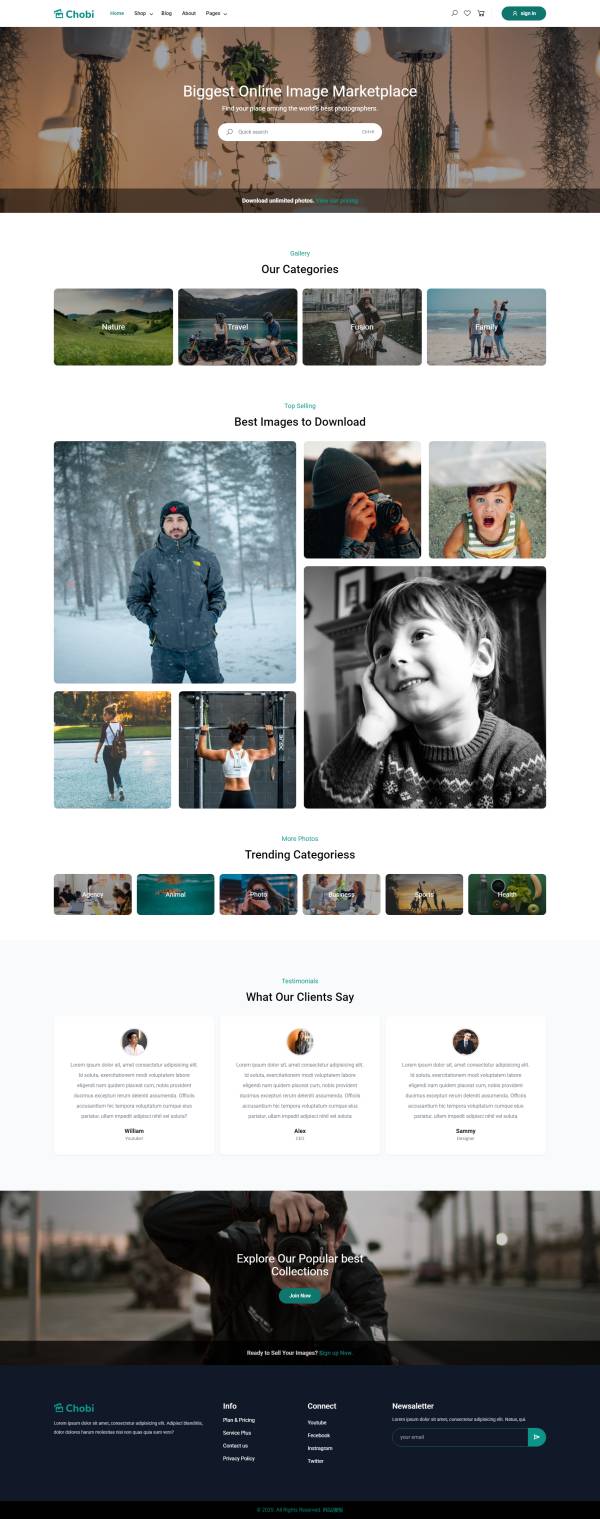Click the magnifier icon inside hero search box

coord(229,132)
